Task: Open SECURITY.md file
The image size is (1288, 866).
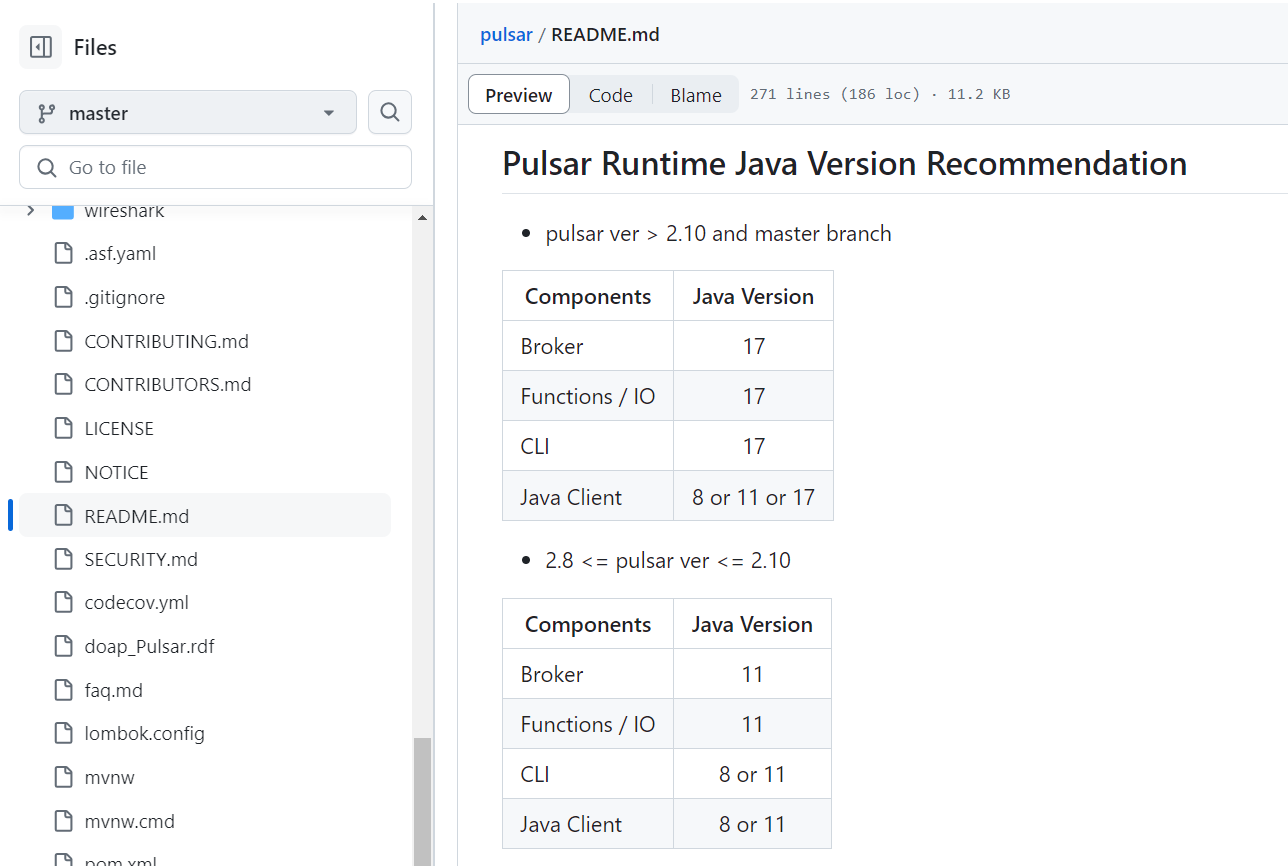Action: 141,559
